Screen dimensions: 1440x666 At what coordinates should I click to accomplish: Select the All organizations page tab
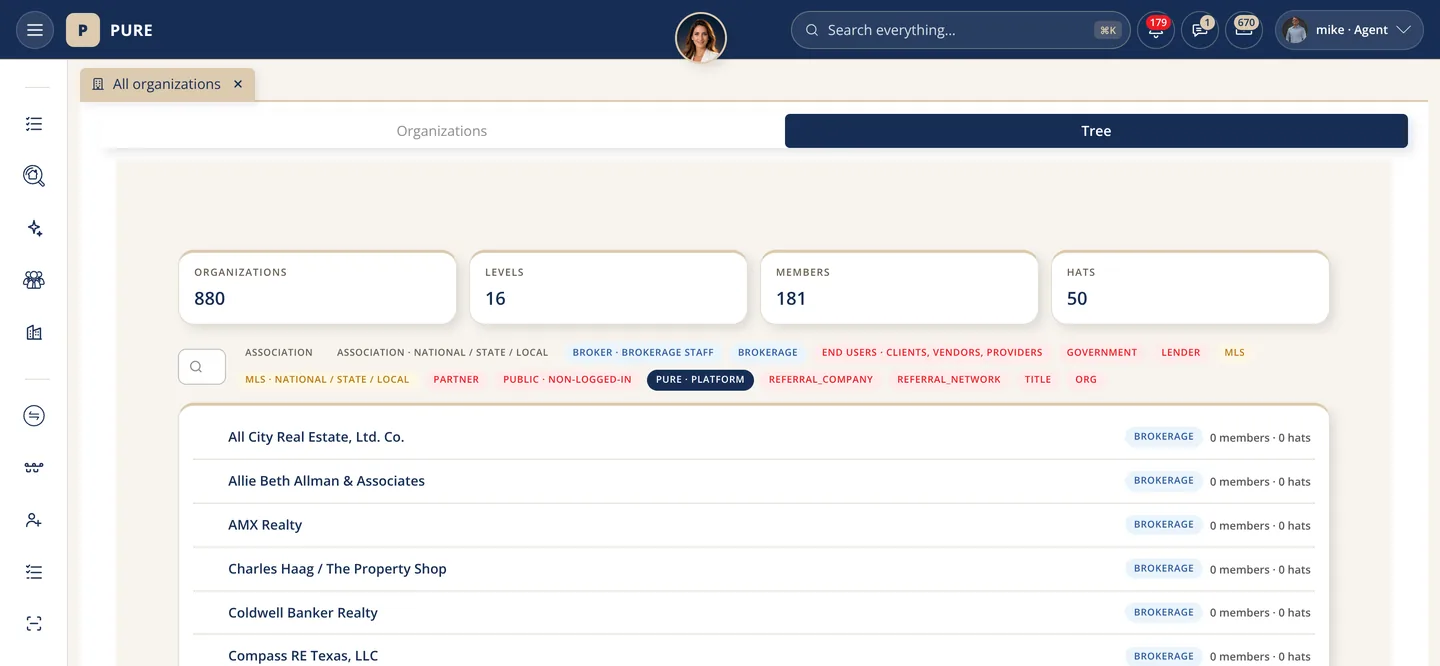click(x=167, y=84)
